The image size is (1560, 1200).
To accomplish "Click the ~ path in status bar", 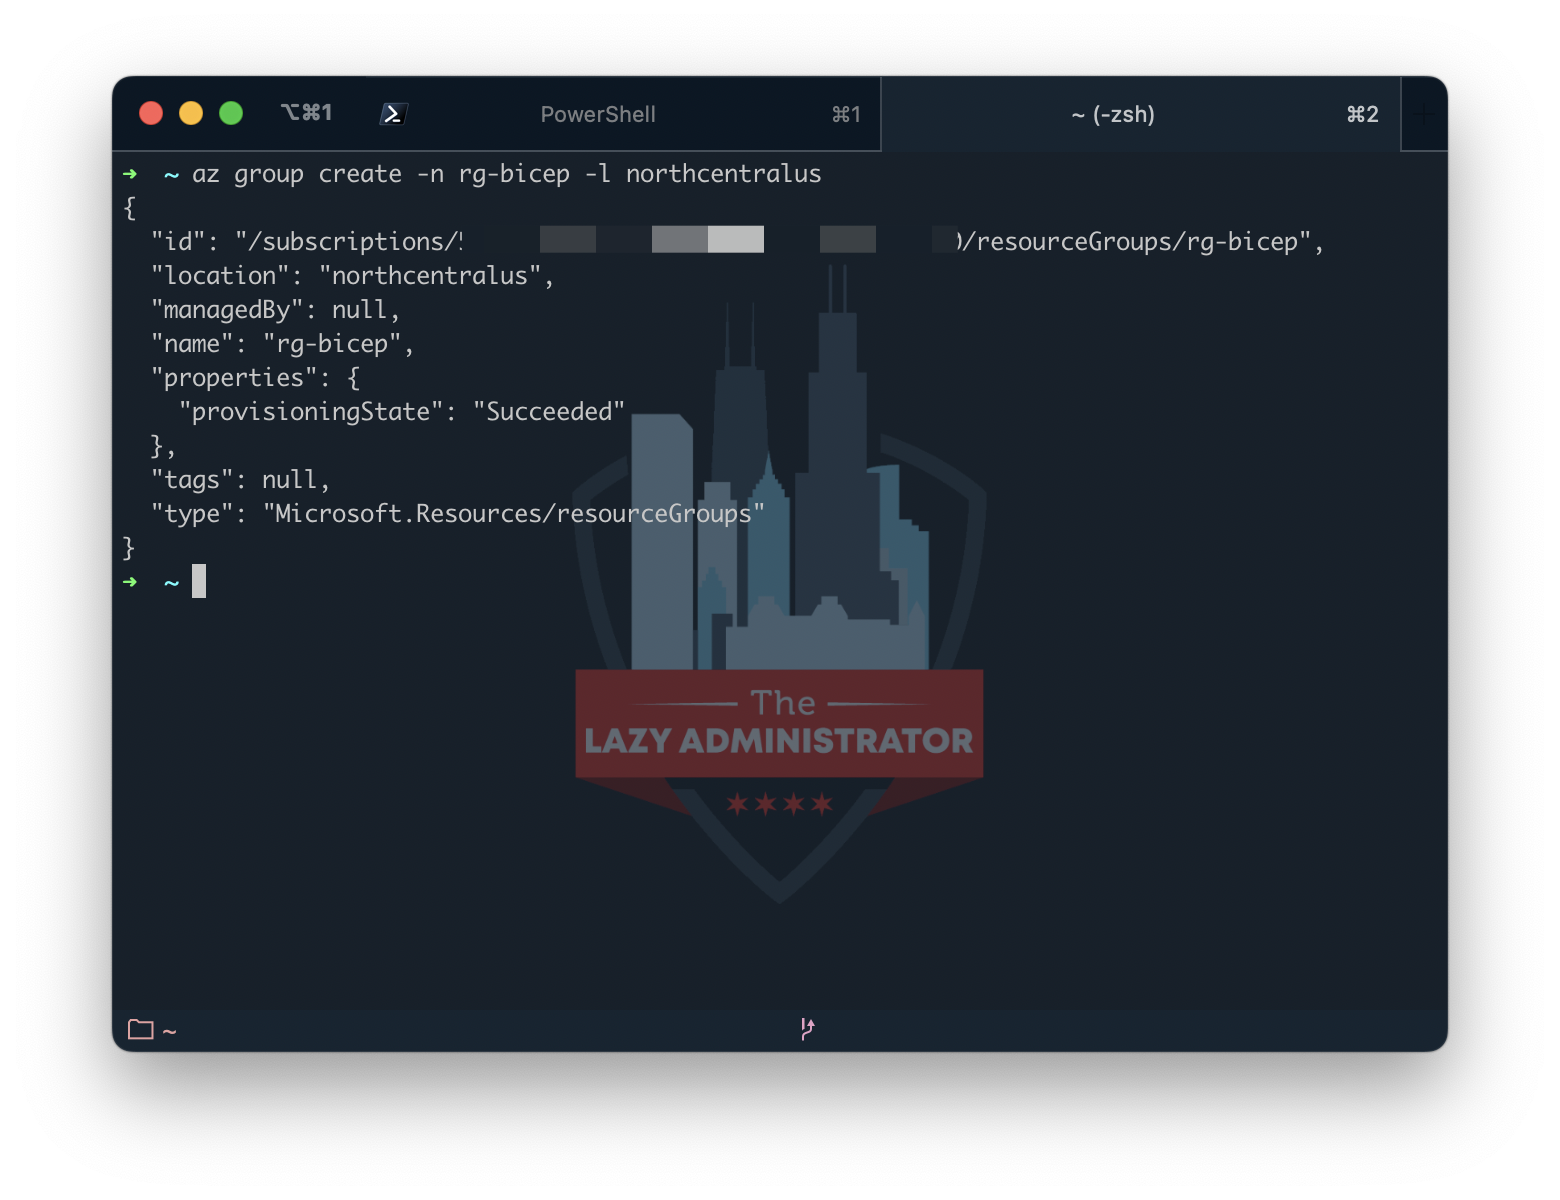I will click(169, 1031).
